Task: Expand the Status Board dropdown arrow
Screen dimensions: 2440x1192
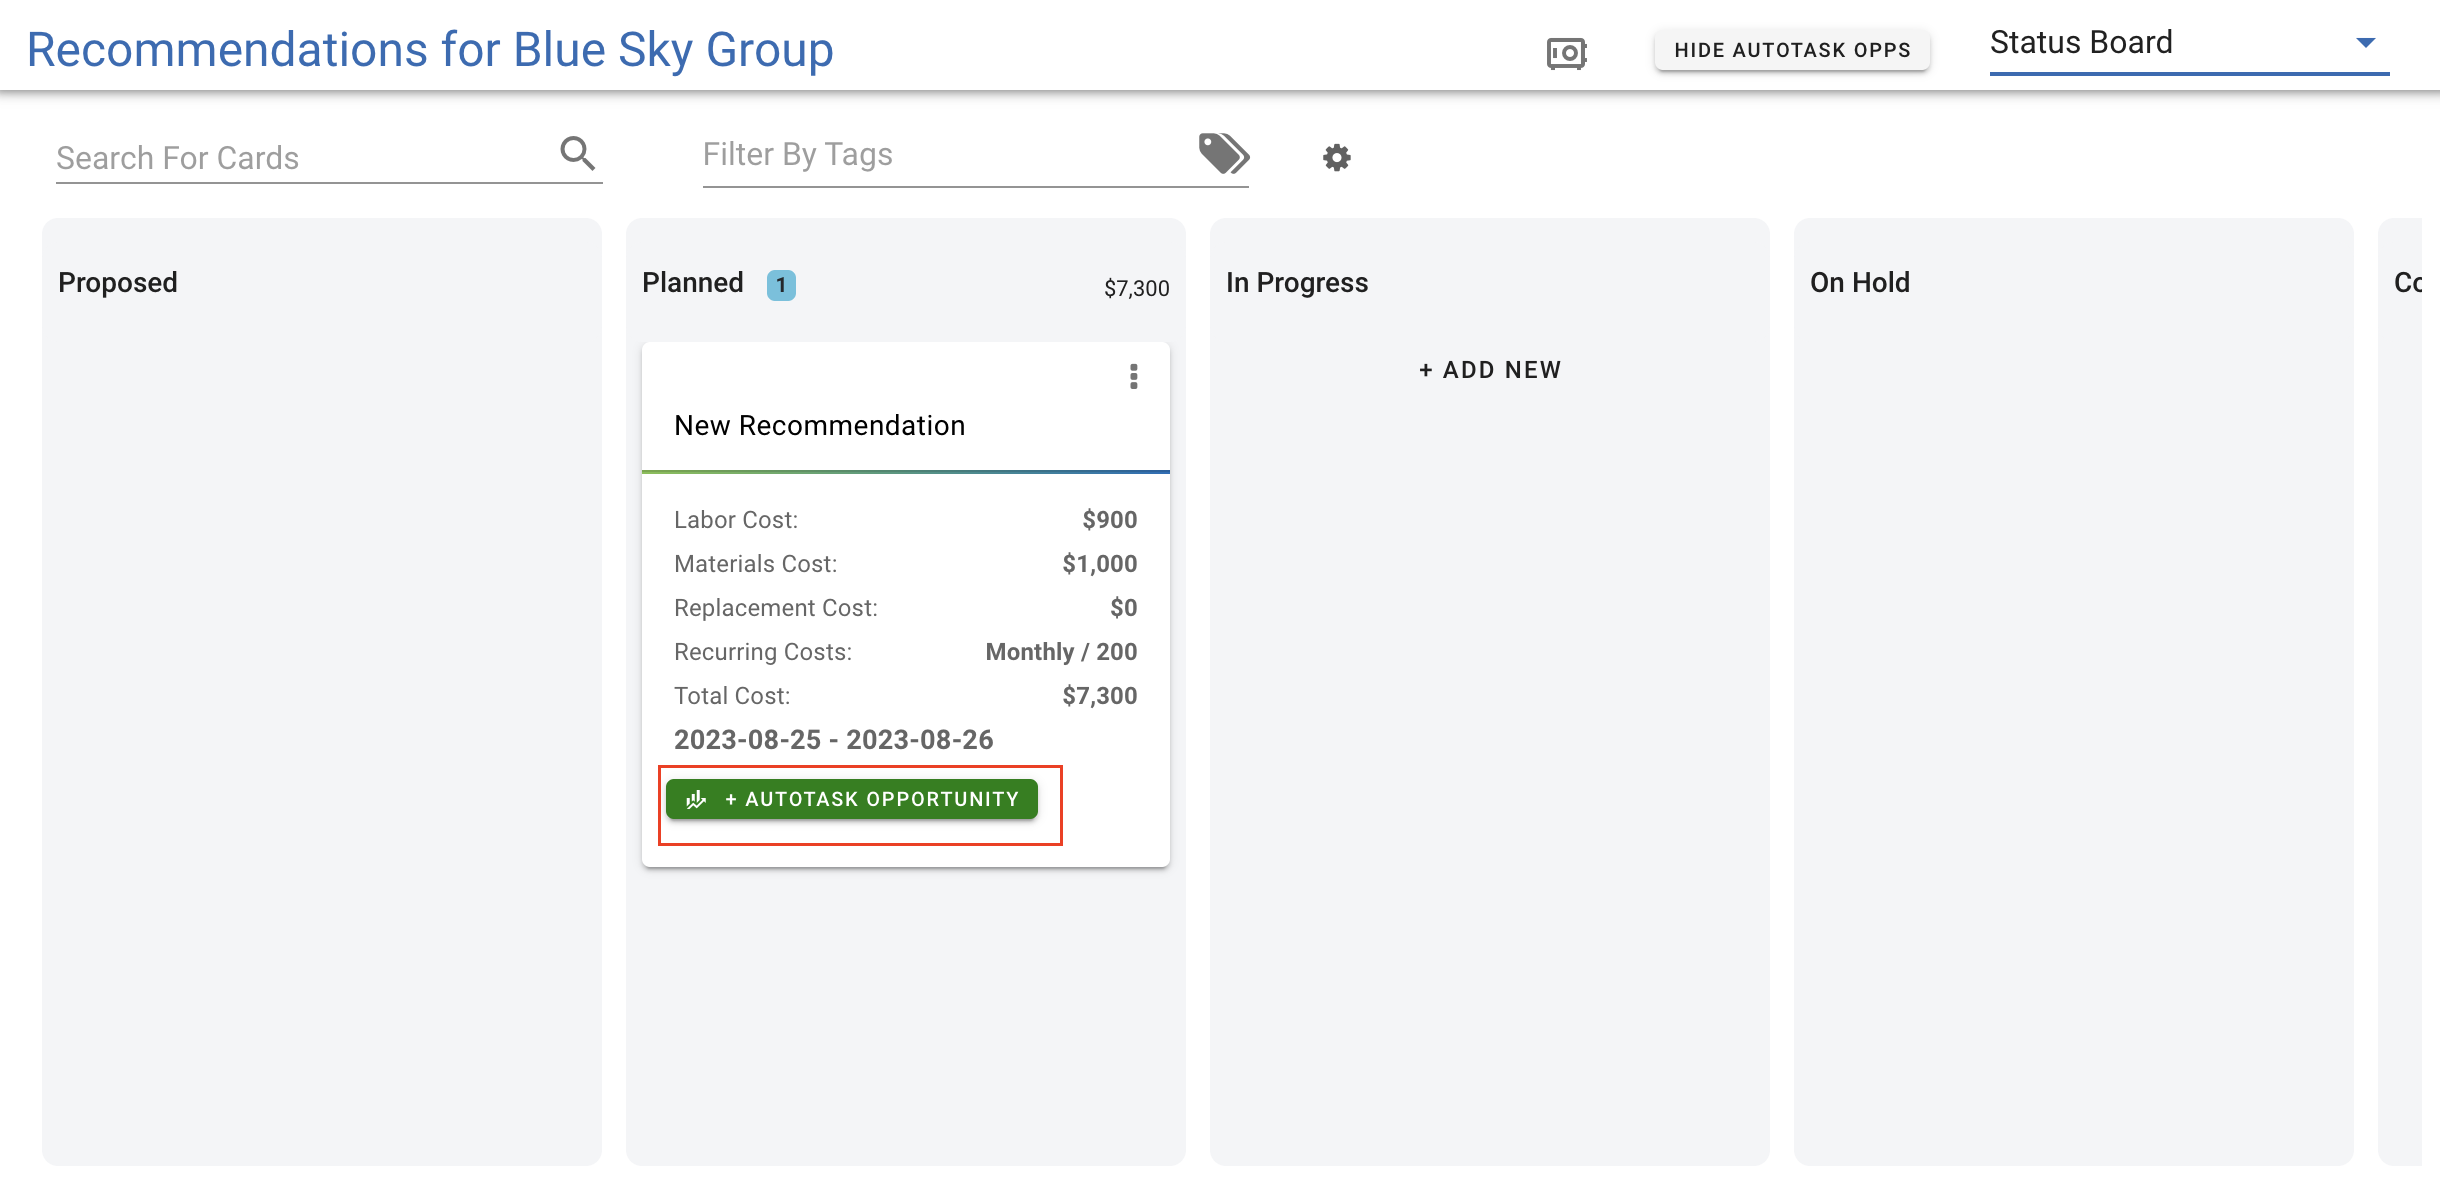Action: point(2365,43)
